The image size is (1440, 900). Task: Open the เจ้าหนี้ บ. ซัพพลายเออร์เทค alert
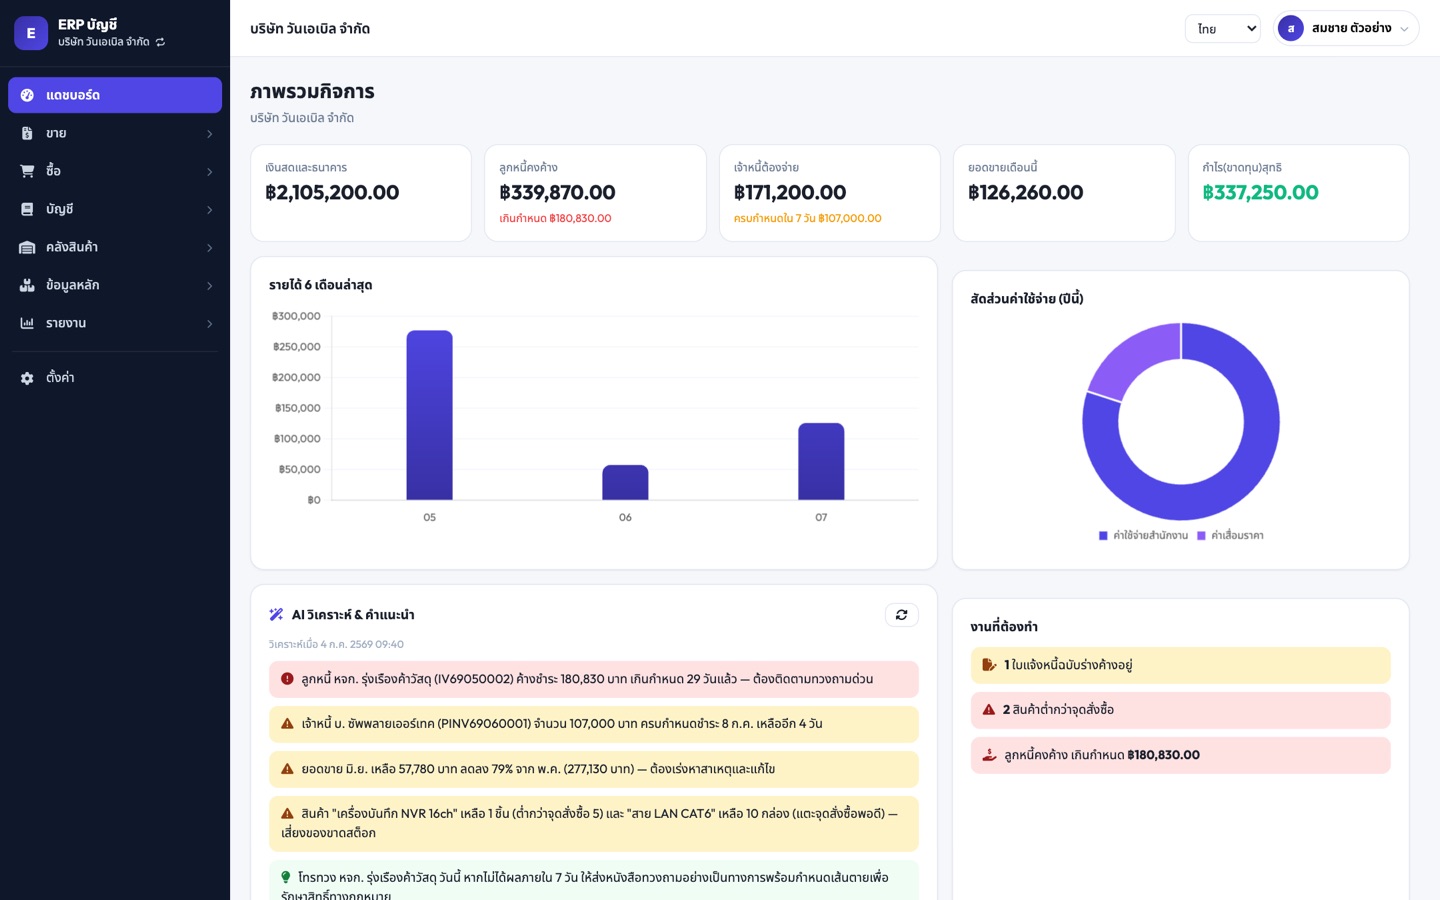pyautogui.click(x=594, y=724)
